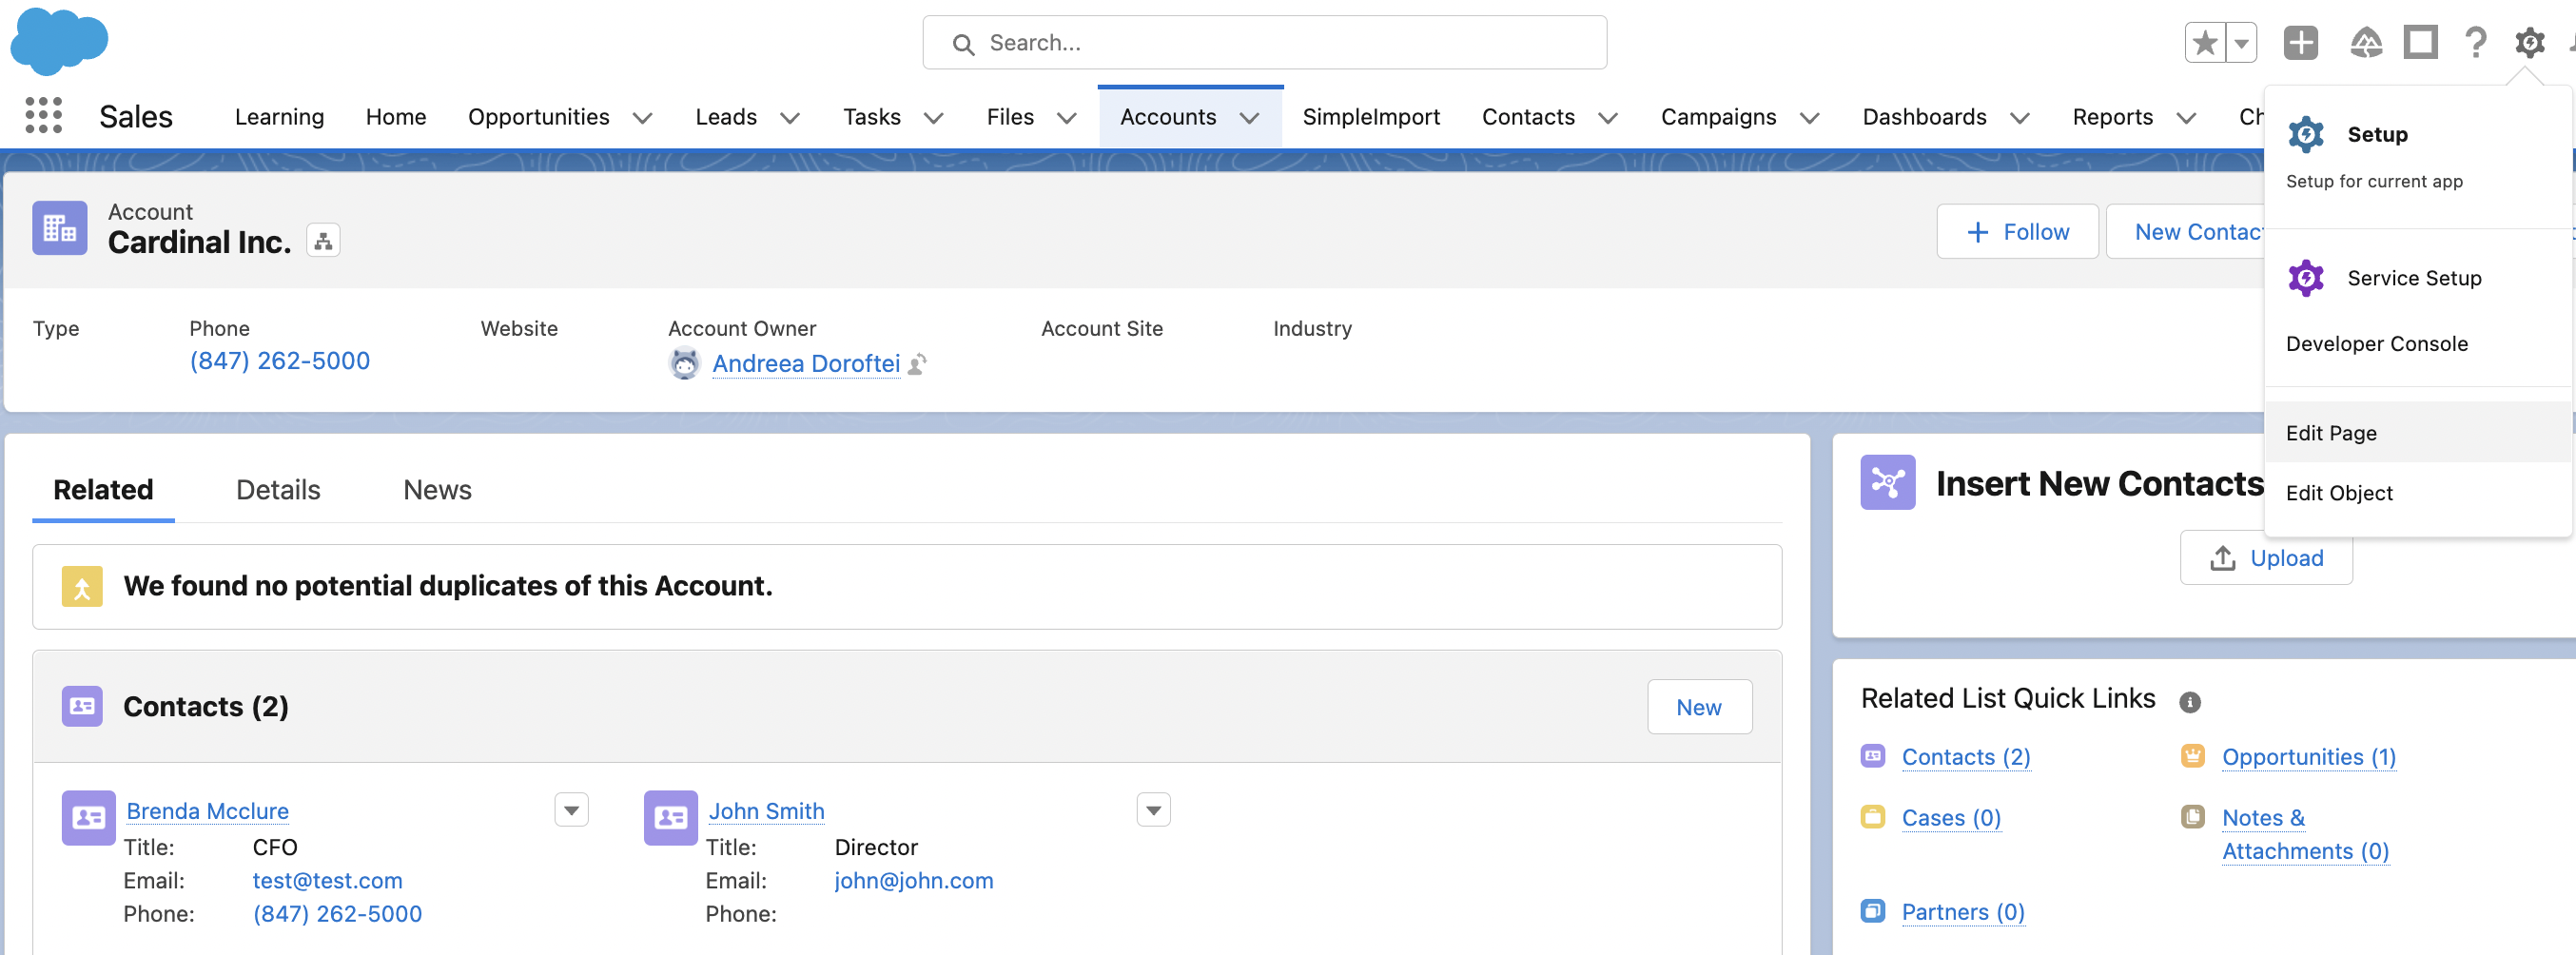Switch to the Details tab
Viewport: 2576px width, 955px height.
pos(278,490)
